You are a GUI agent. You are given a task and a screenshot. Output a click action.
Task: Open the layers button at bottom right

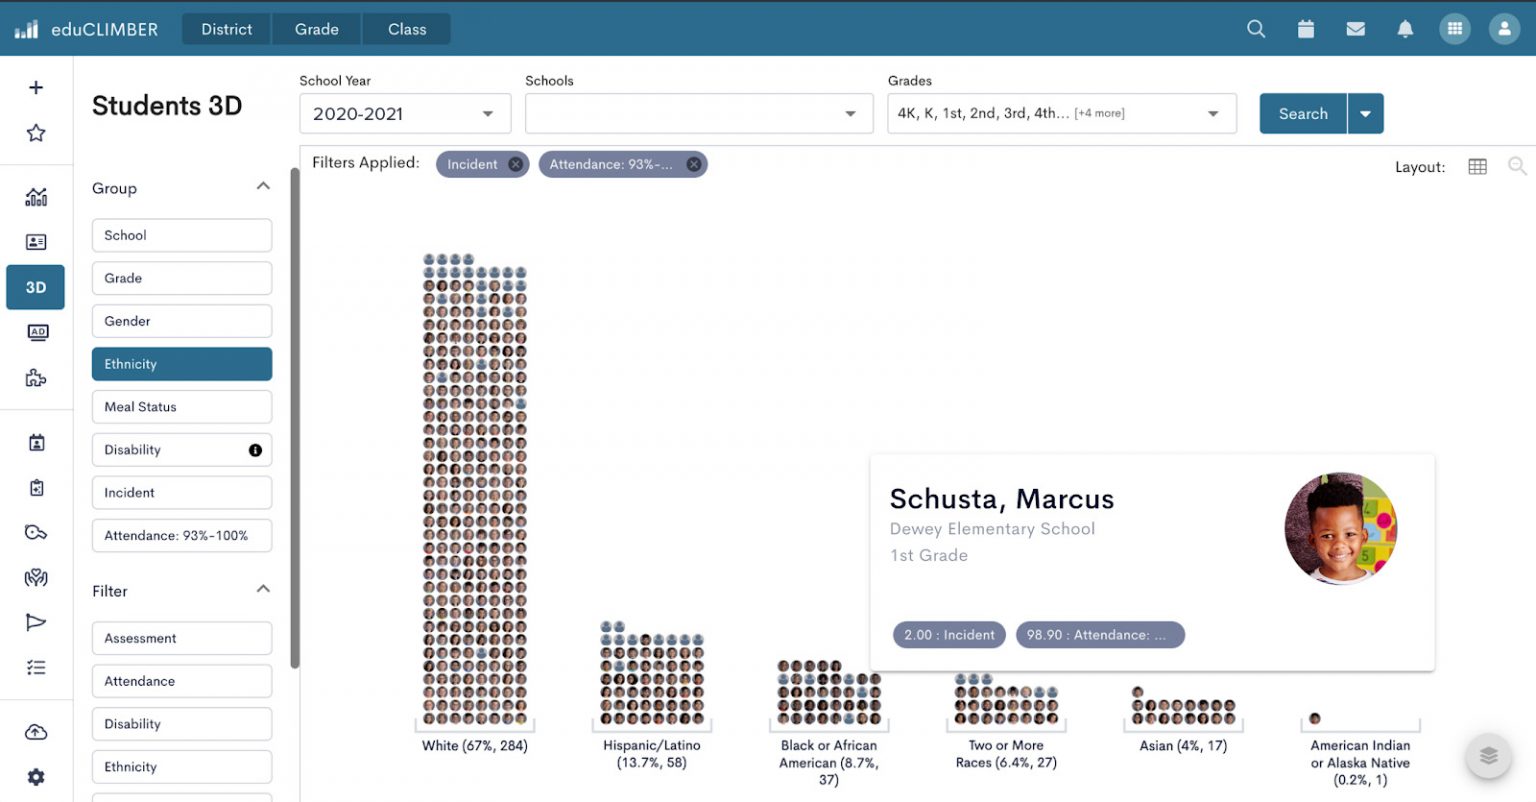(x=1488, y=756)
